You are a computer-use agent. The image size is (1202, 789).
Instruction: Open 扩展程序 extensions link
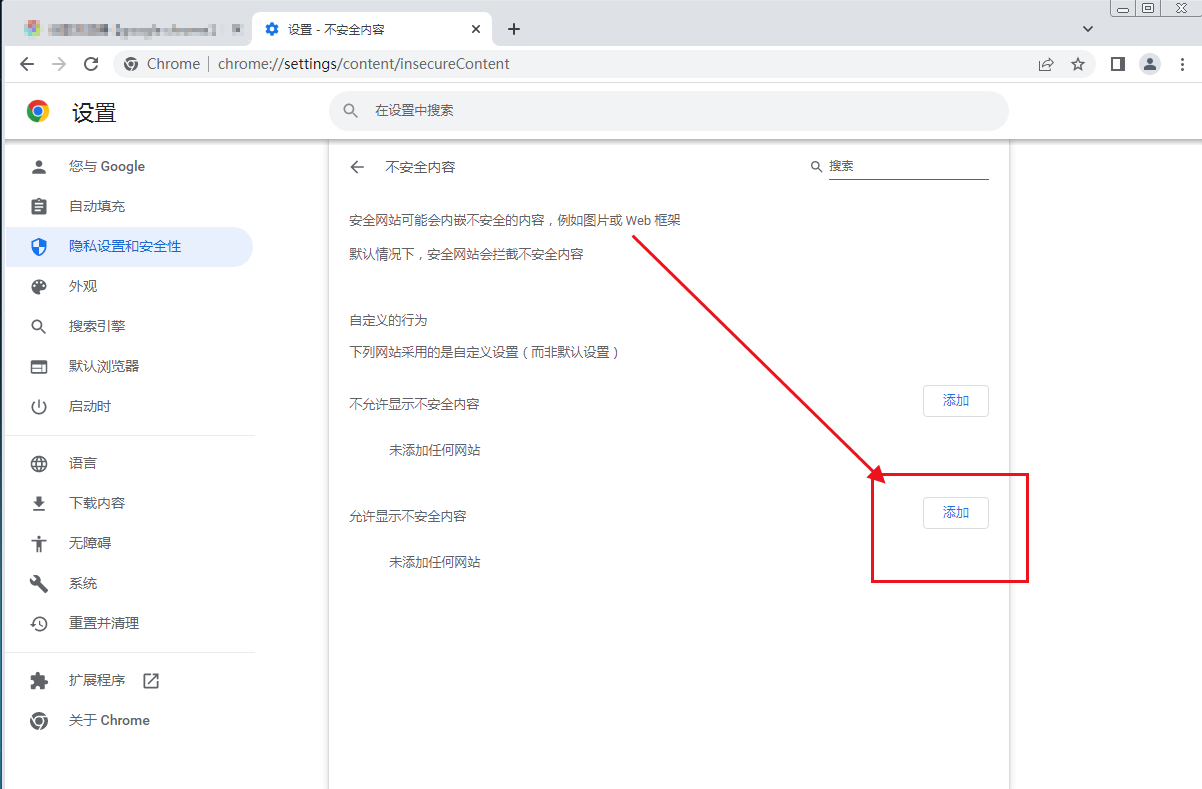[129, 680]
